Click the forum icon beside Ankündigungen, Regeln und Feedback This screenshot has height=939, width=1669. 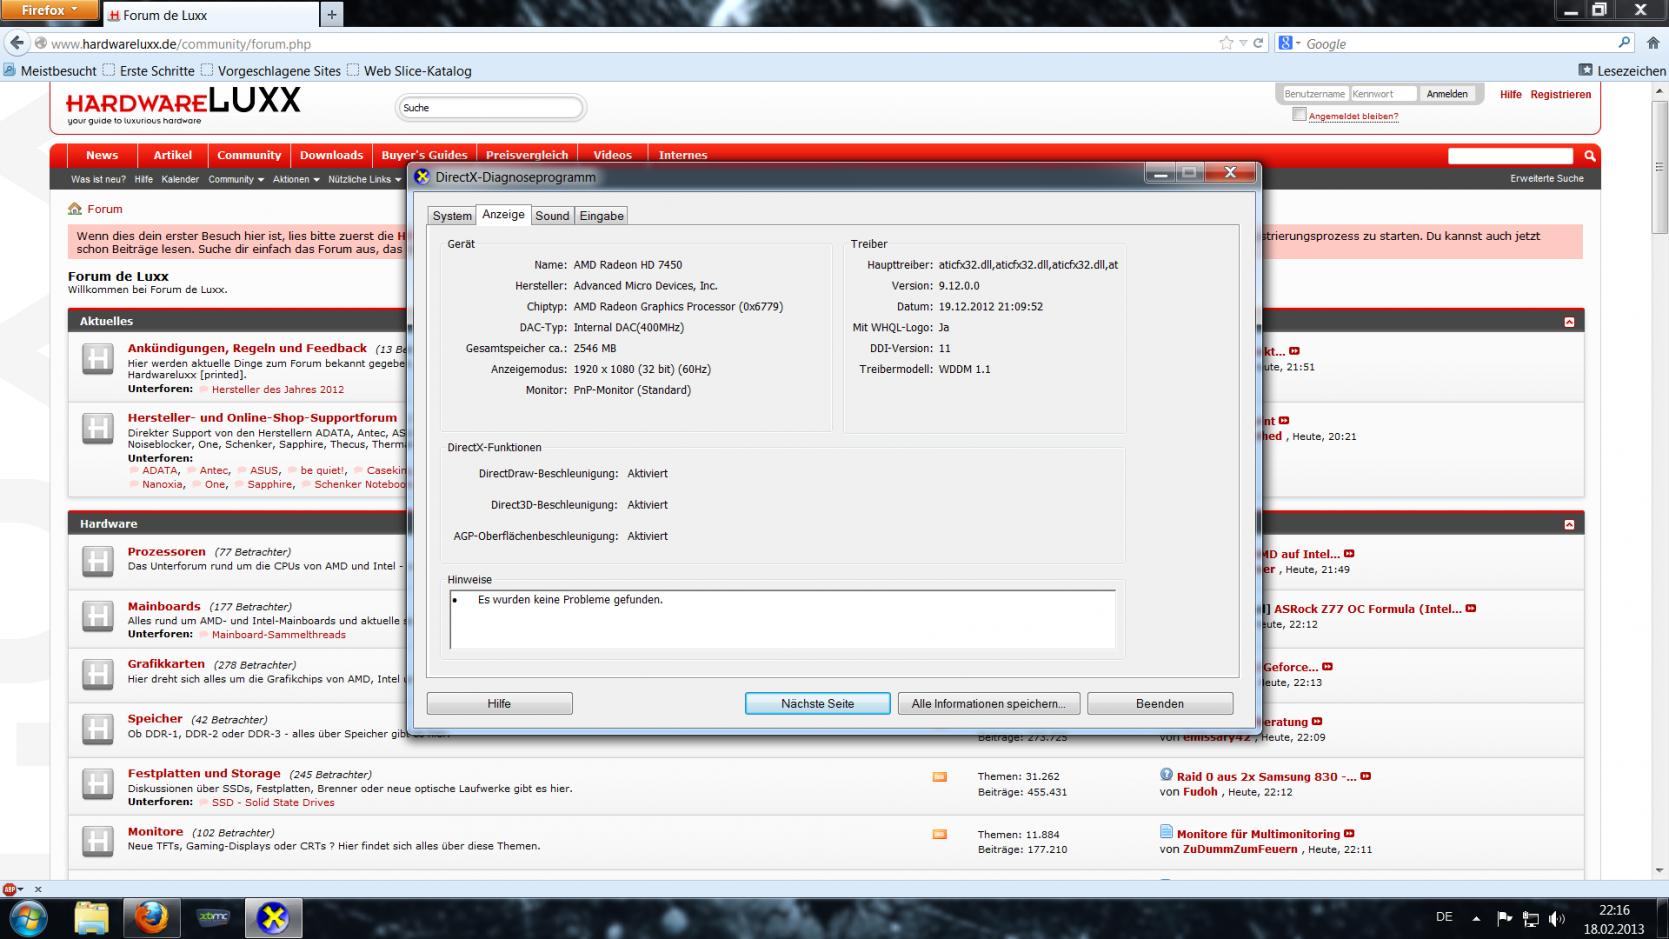click(97, 358)
